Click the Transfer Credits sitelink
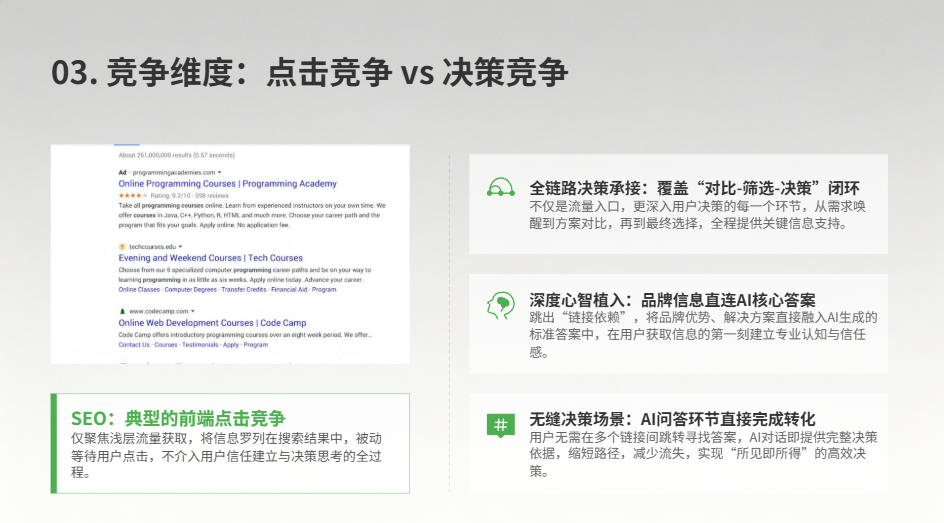This screenshot has width=944, height=523. tap(244, 289)
